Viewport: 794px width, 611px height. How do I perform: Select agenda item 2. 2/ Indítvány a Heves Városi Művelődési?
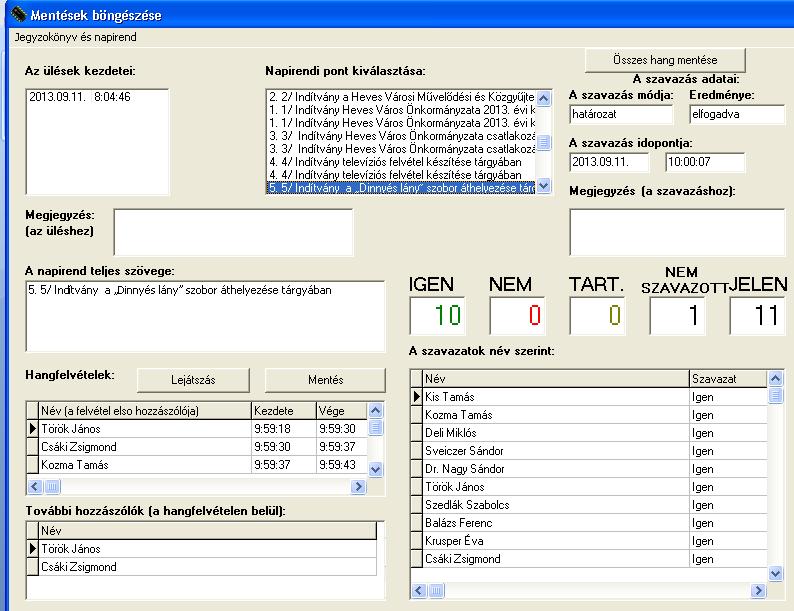pyautogui.click(x=402, y=97)
